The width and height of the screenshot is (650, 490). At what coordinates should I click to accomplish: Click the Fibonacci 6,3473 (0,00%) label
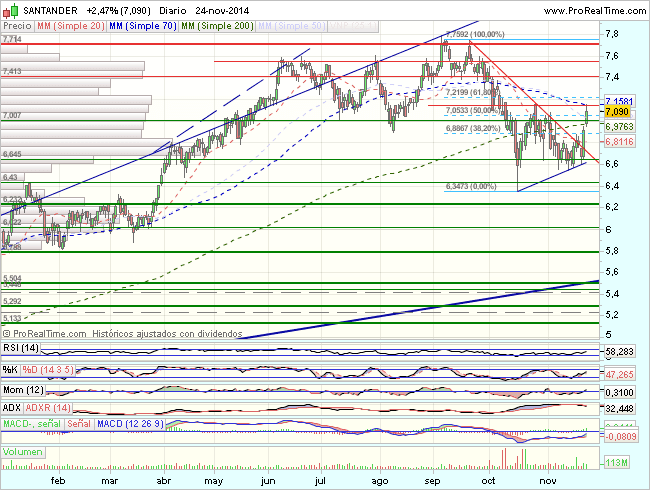(471, 187)
